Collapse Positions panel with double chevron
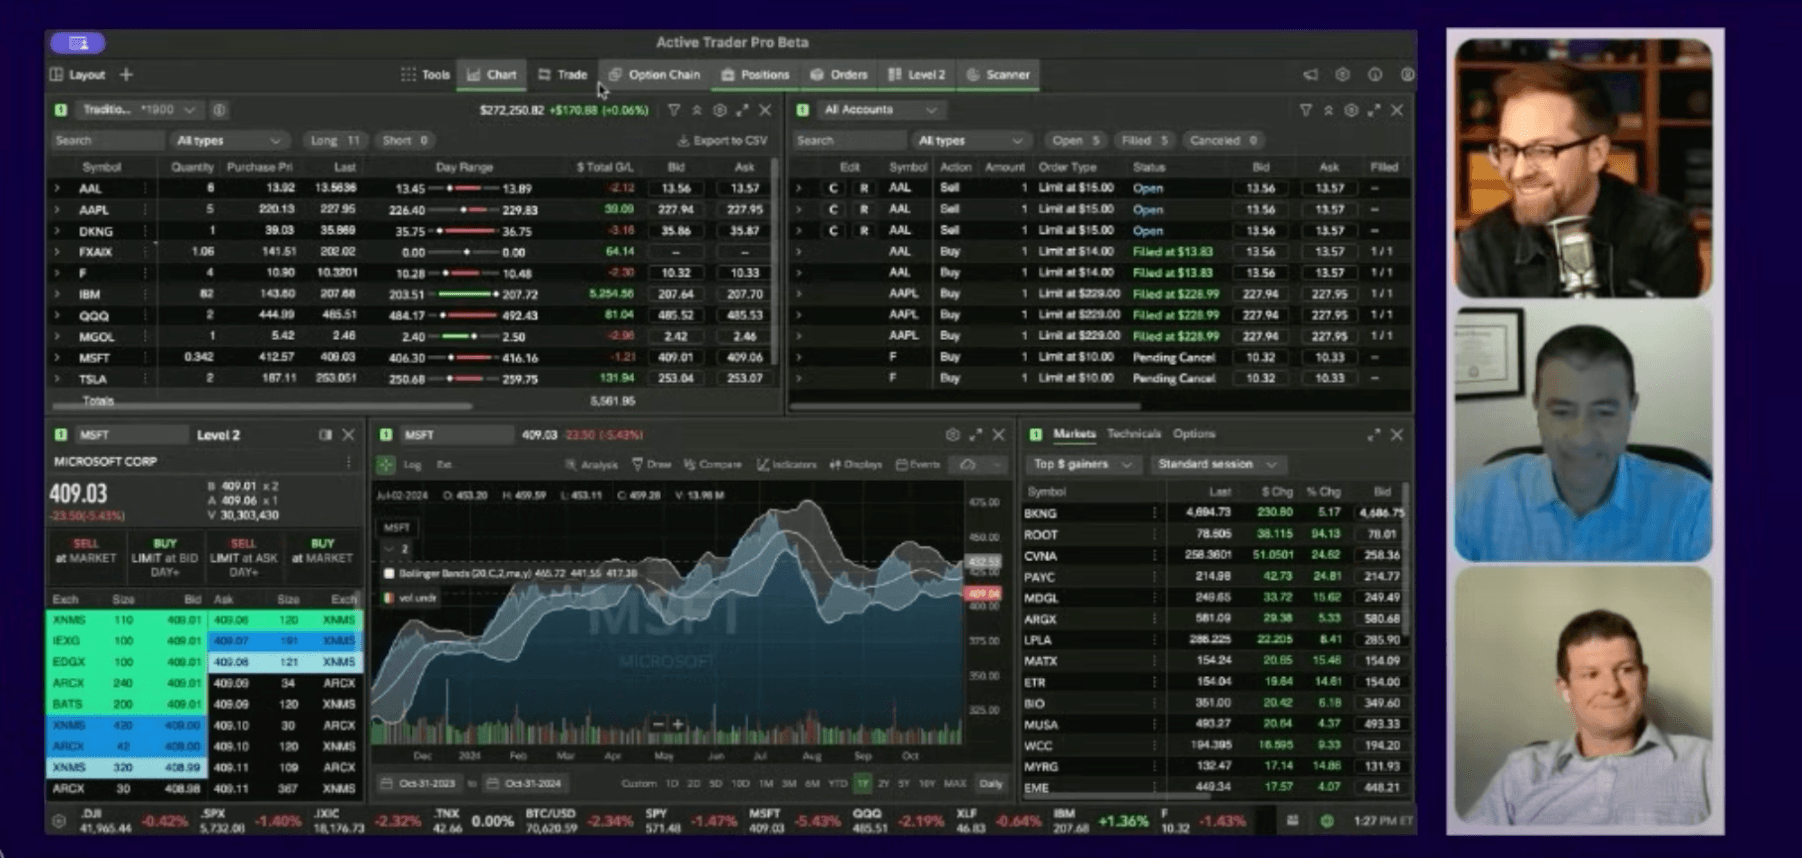This screenshot has height=858, width=1802. tap(697, 110)
